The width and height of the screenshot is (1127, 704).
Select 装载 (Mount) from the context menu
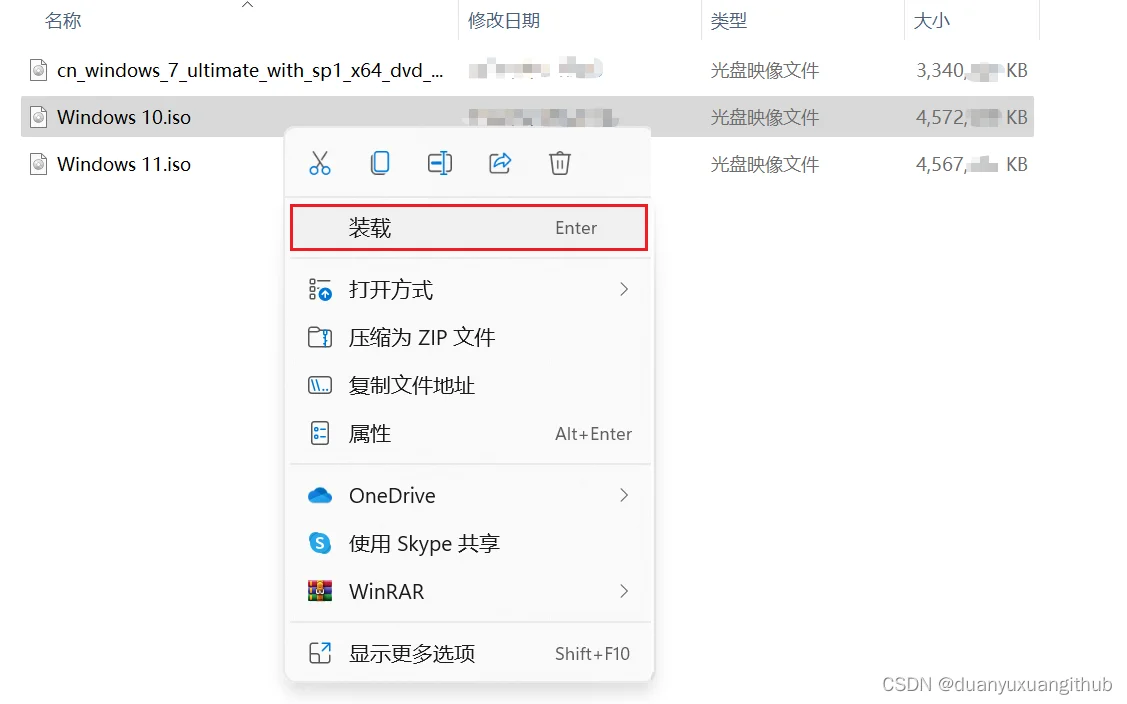click(x=469, y=228)
